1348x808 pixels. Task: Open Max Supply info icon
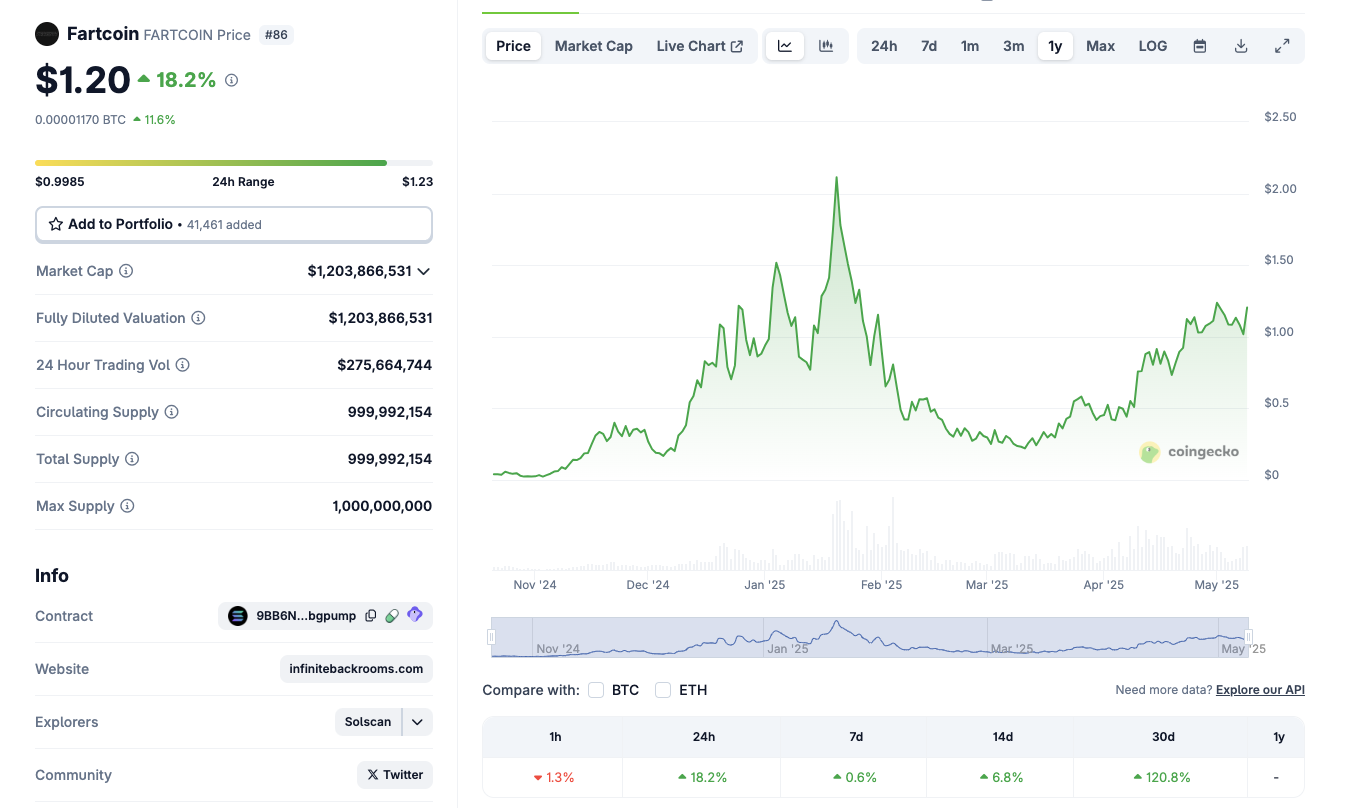pyautogui.click(x=127, y=506)
